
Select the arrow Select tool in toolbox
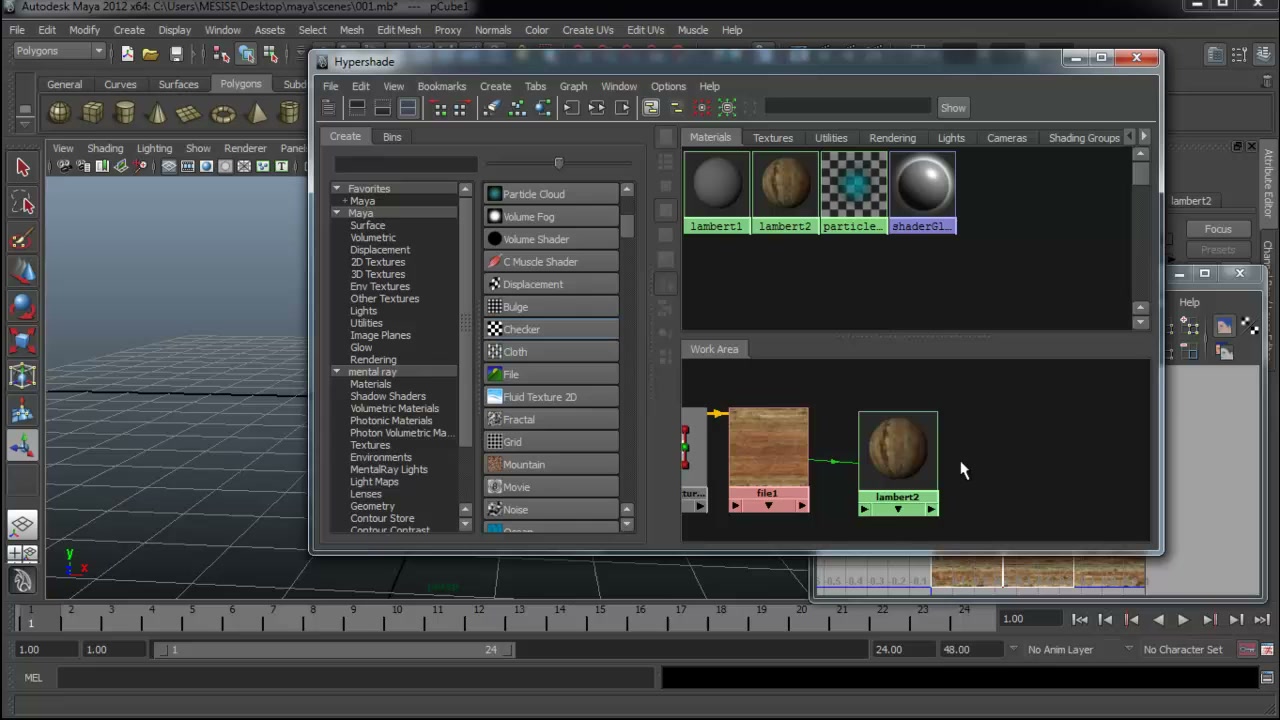pyautogui.click(x=23, y=168)
